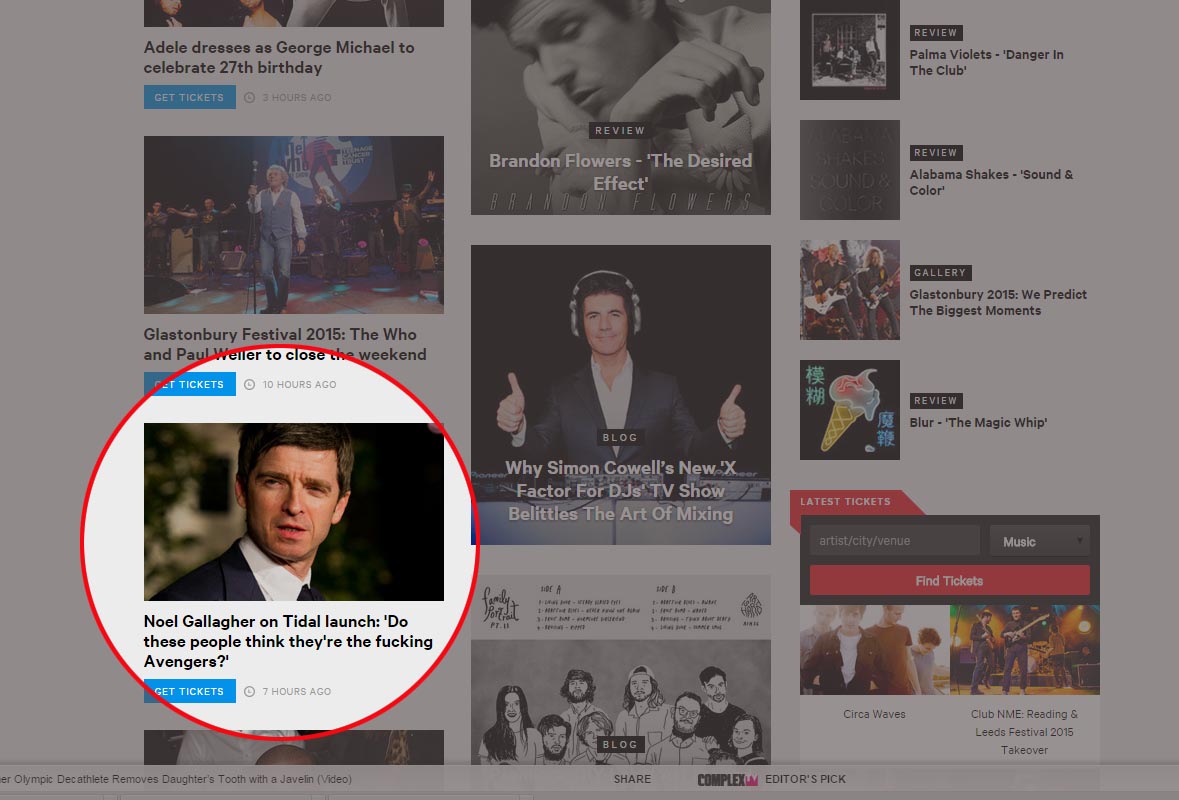Viewport: 1179px width, 800px height.
Task: Open Editor's Pick in the bottom bar
Action: [805, 779]
